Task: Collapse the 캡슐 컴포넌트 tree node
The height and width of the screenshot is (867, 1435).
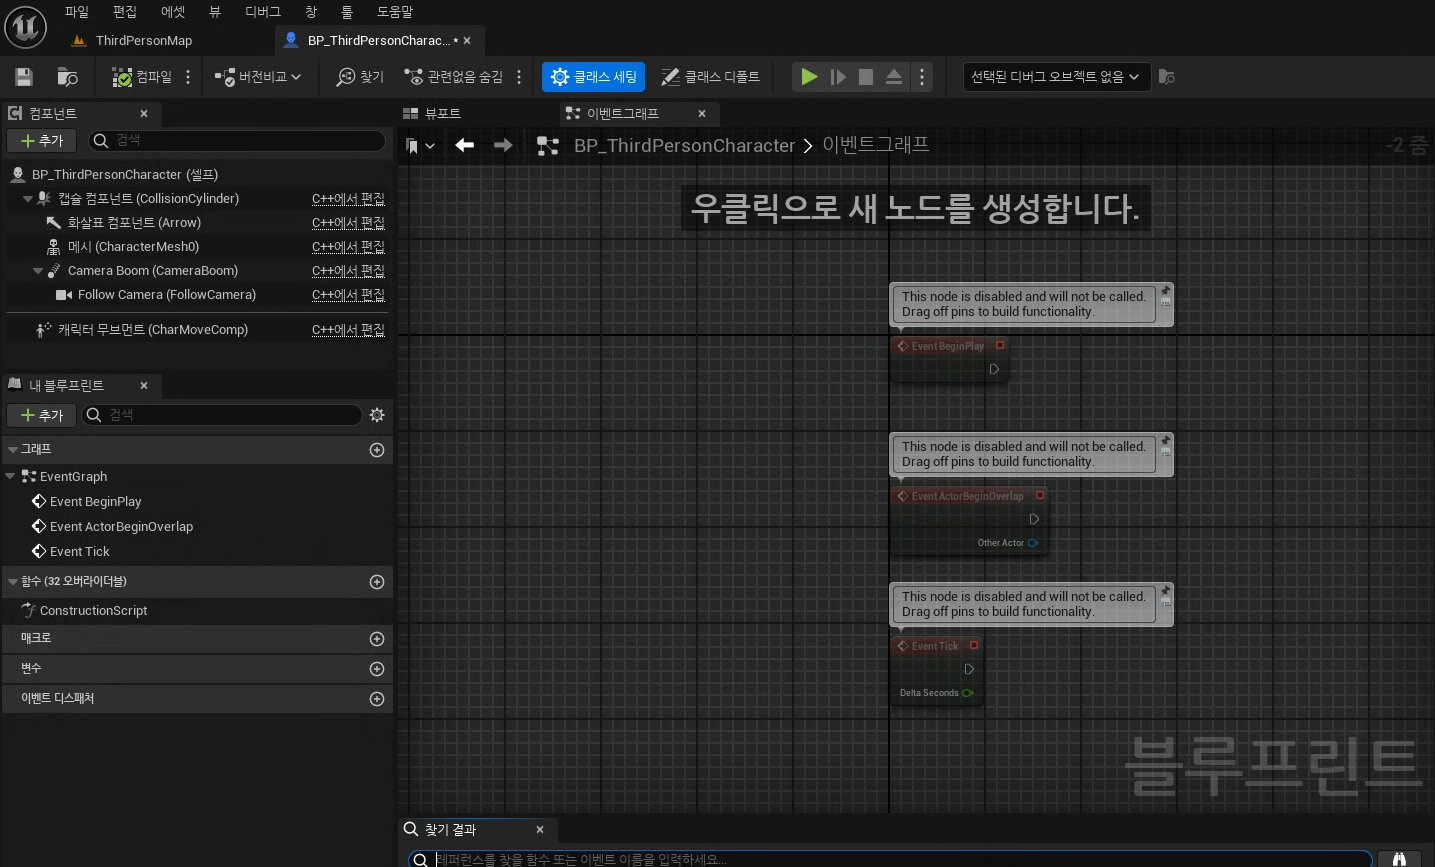Action: (x=28, y=199)
